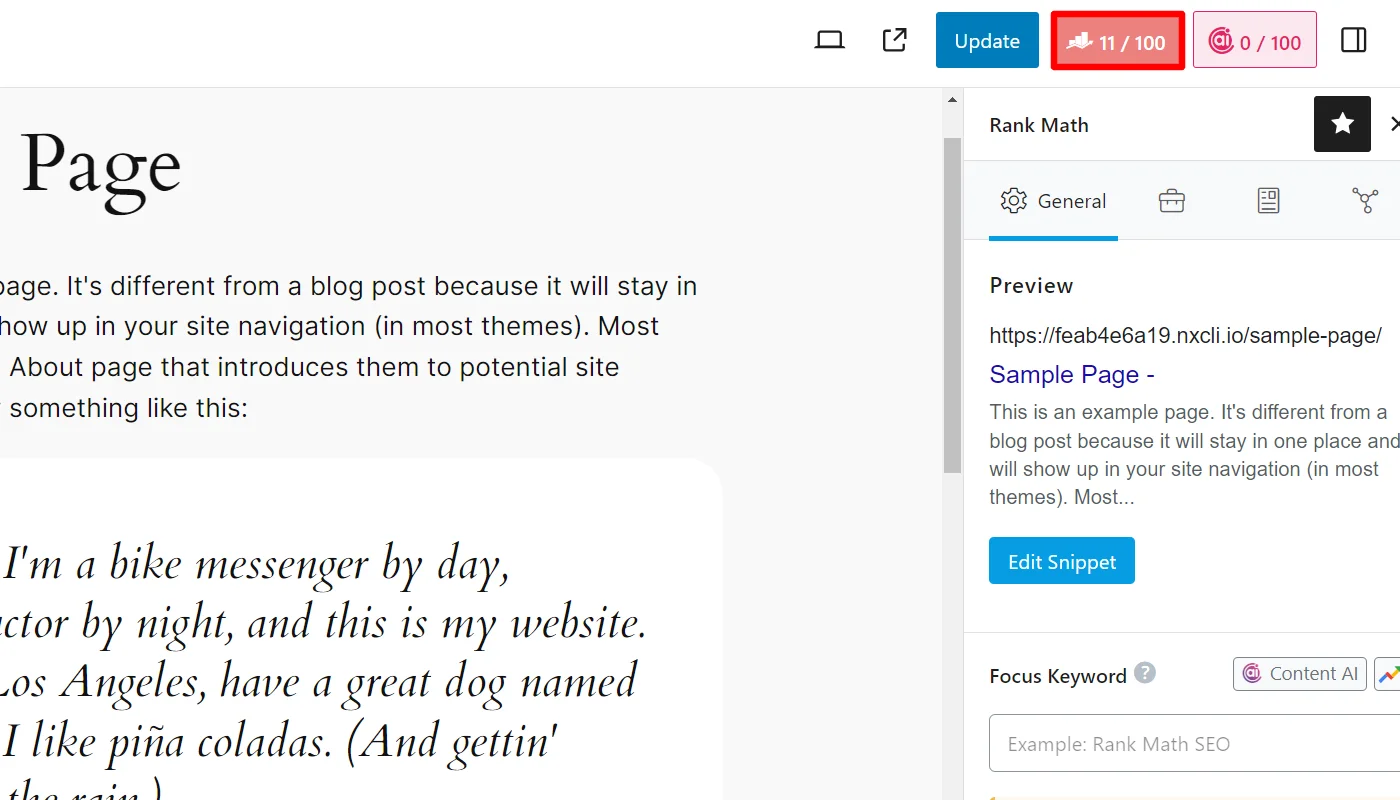Viewport: 1400px width, 800px height.
Task: Click the Edit Snippet button
Action: click(1062, 561)
